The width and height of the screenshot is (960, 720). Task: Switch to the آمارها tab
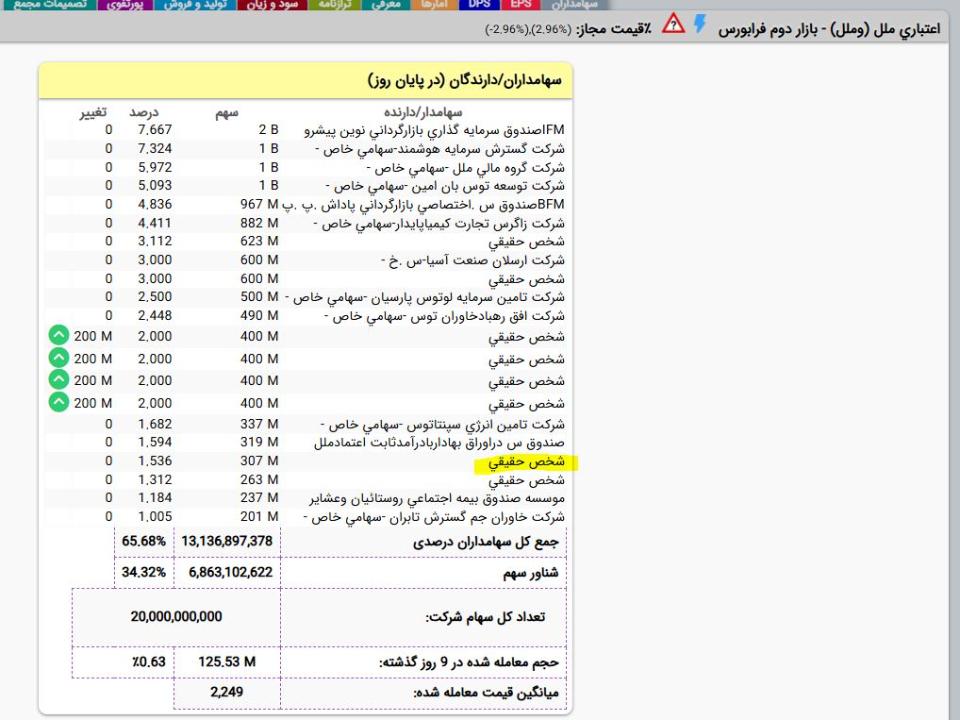click(437, 5)
